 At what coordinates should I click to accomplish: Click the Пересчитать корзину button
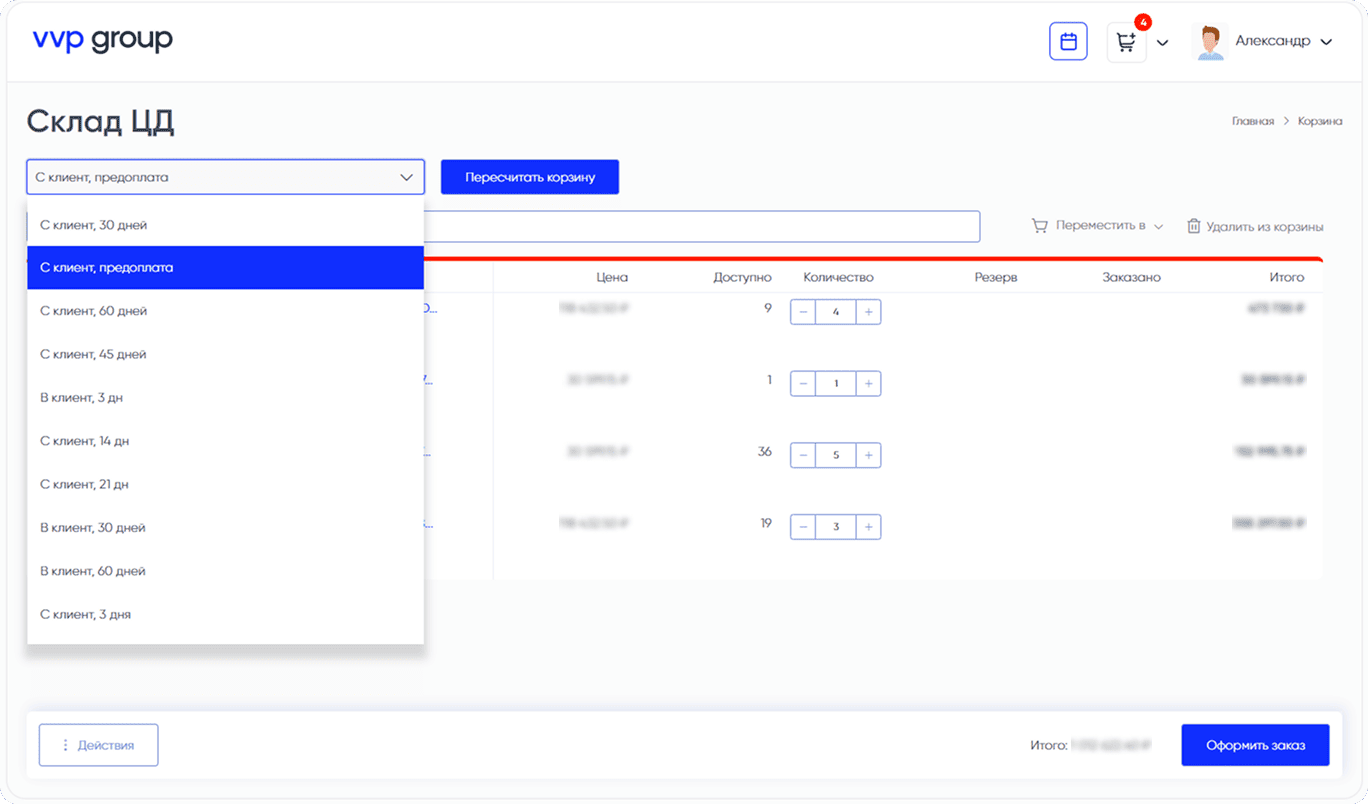click(530, 177)
